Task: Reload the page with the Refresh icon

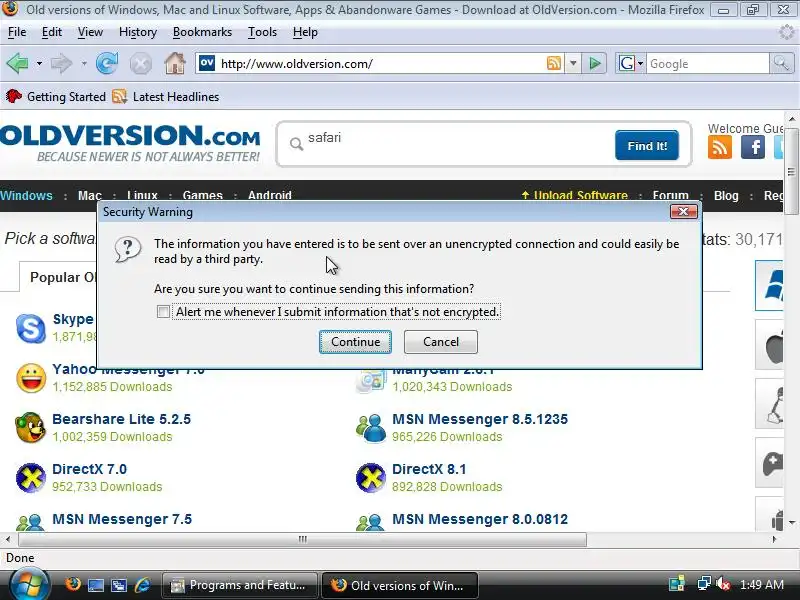Action: tap(107, 64)
